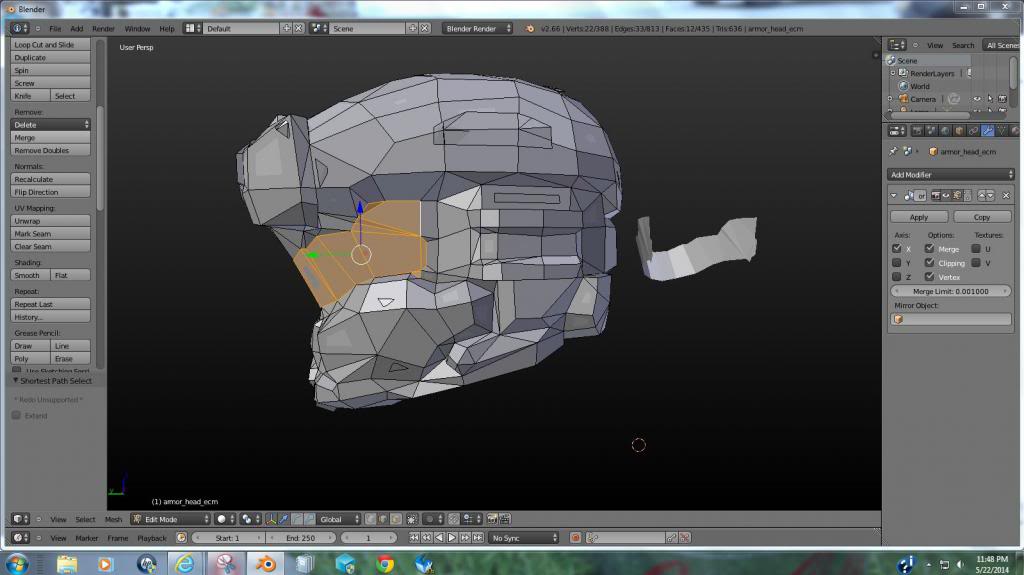Image resolution: width=1024 pixels, height=575 pixels.
Task: Click the record keyframe button in timeline
Action: tap(575, 538)
